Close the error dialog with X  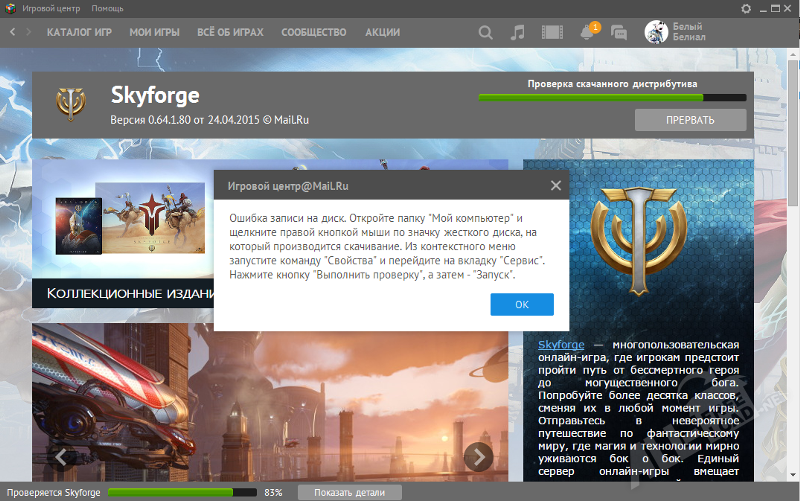click(x=556, y=185)
